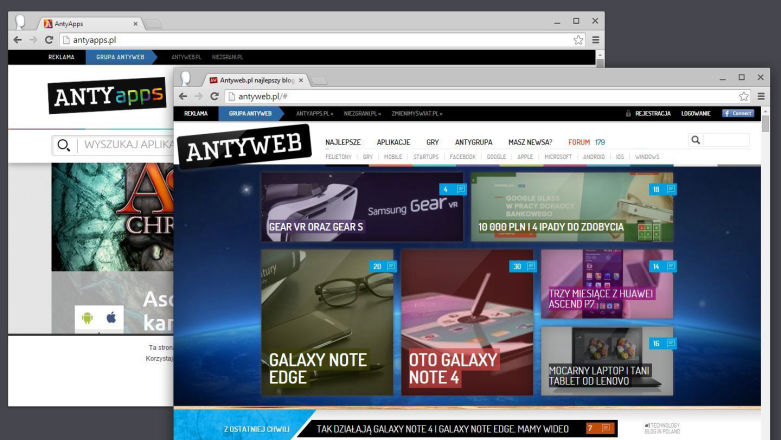This screenshot has height=440, width=781.
Task: Click the profile avatar in the AntyApps window
Action: click(20, 22)
